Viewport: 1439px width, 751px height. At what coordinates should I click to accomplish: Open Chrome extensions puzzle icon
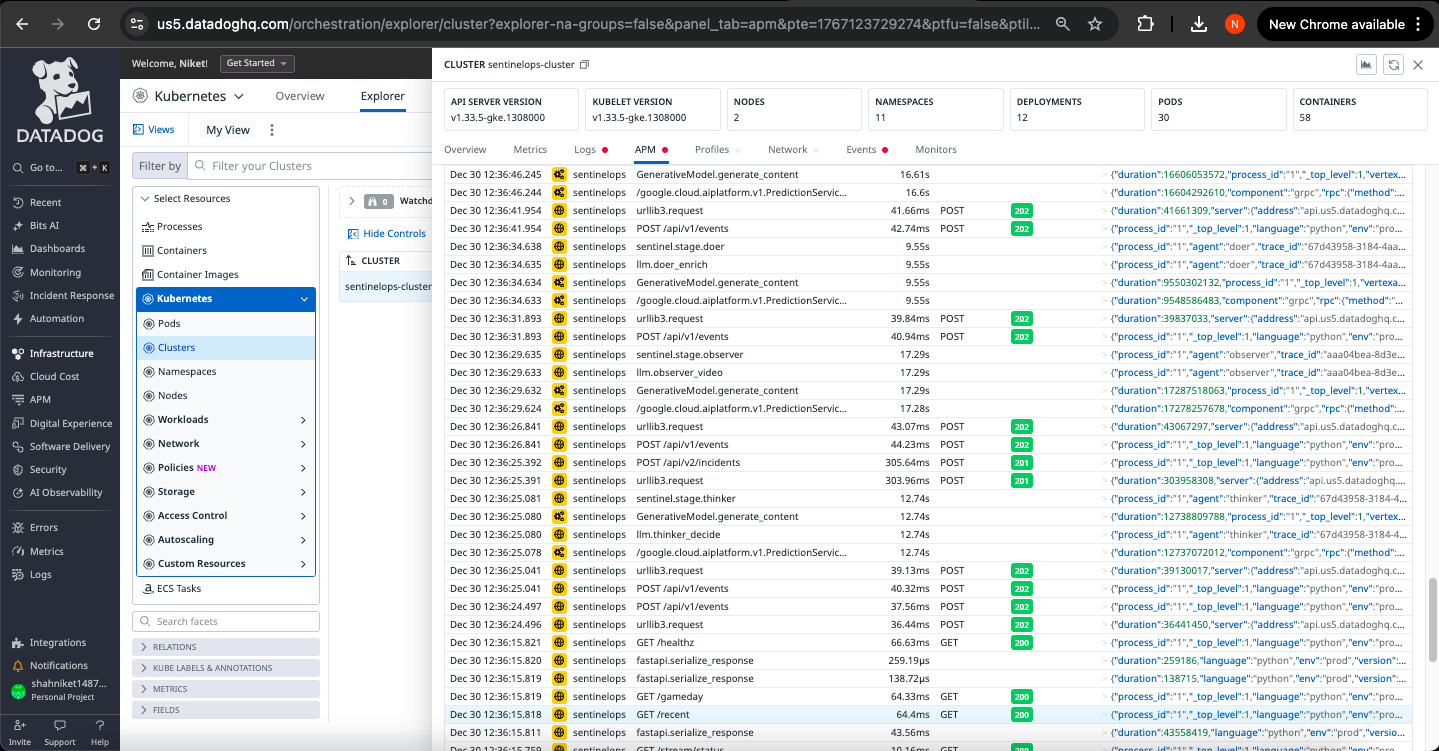tap(1146, 24)
